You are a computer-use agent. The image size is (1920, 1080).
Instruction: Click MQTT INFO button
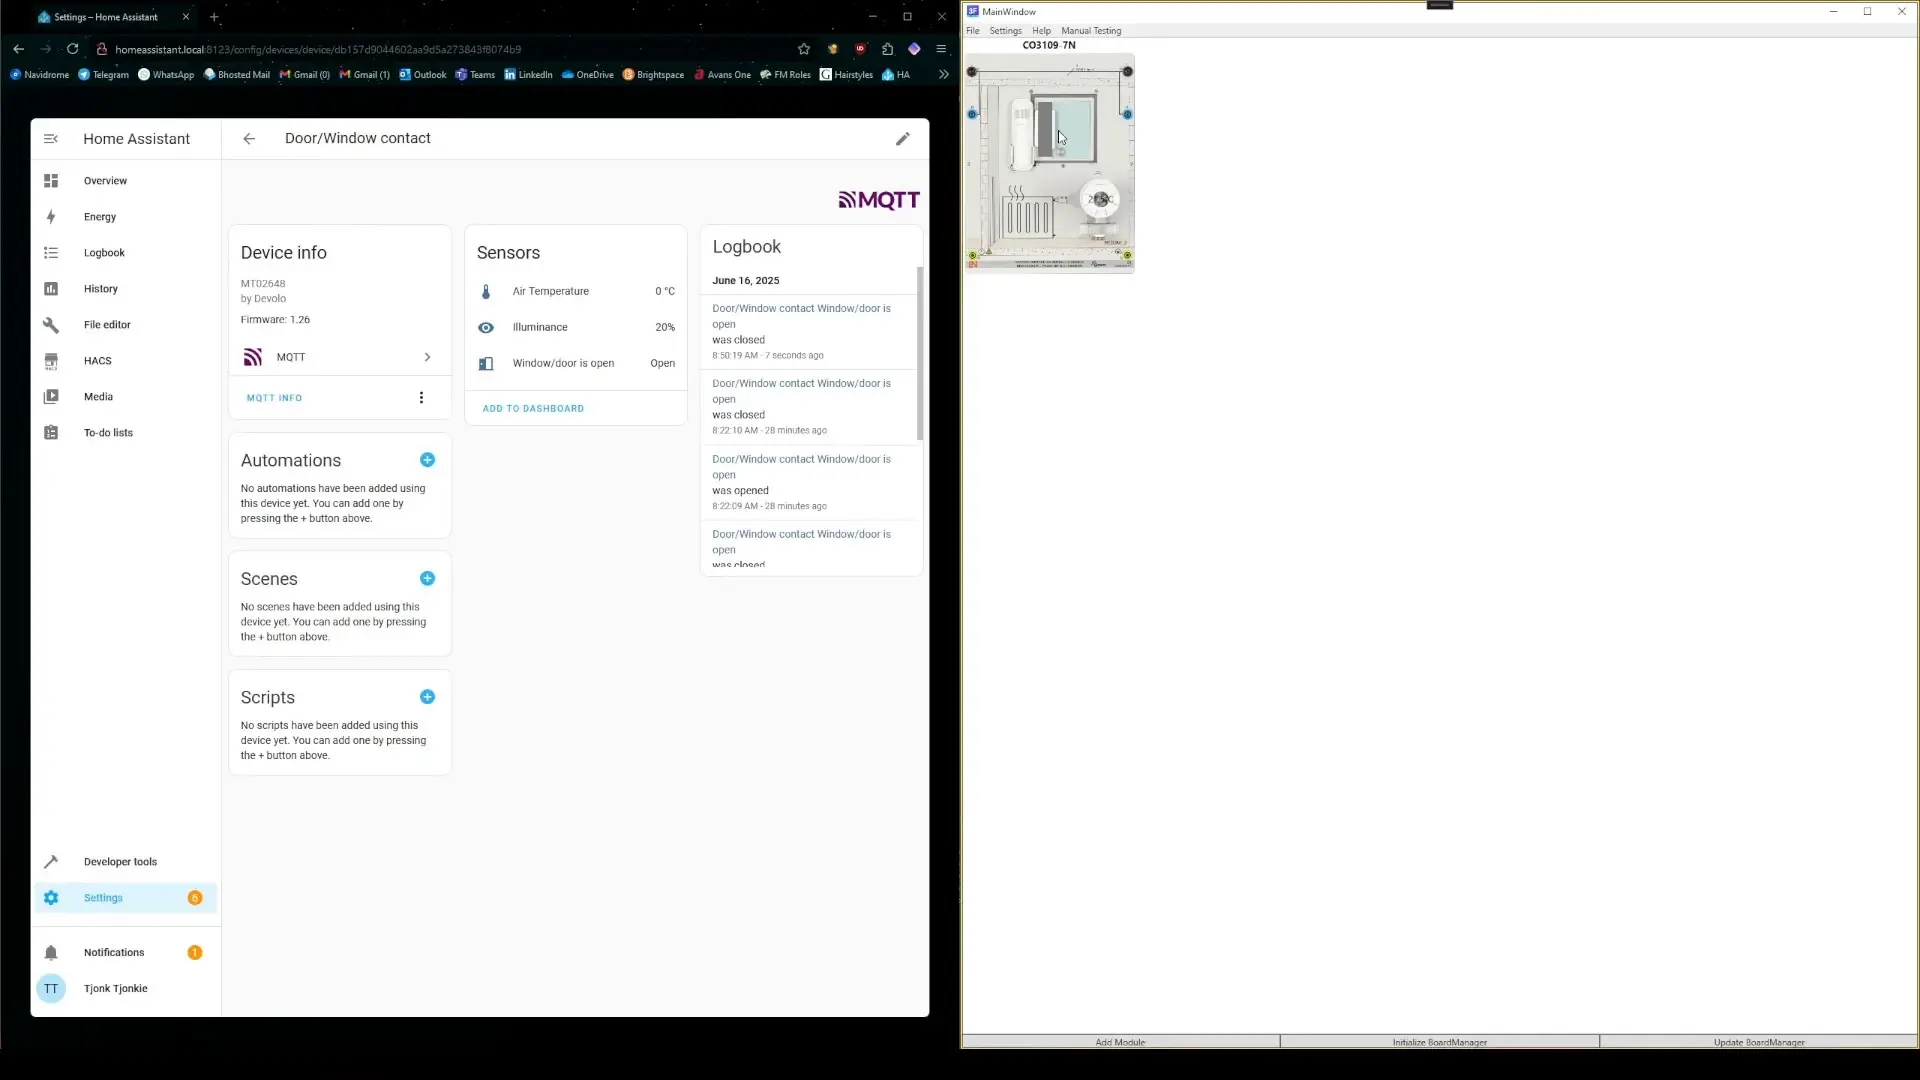click(274, 398)
